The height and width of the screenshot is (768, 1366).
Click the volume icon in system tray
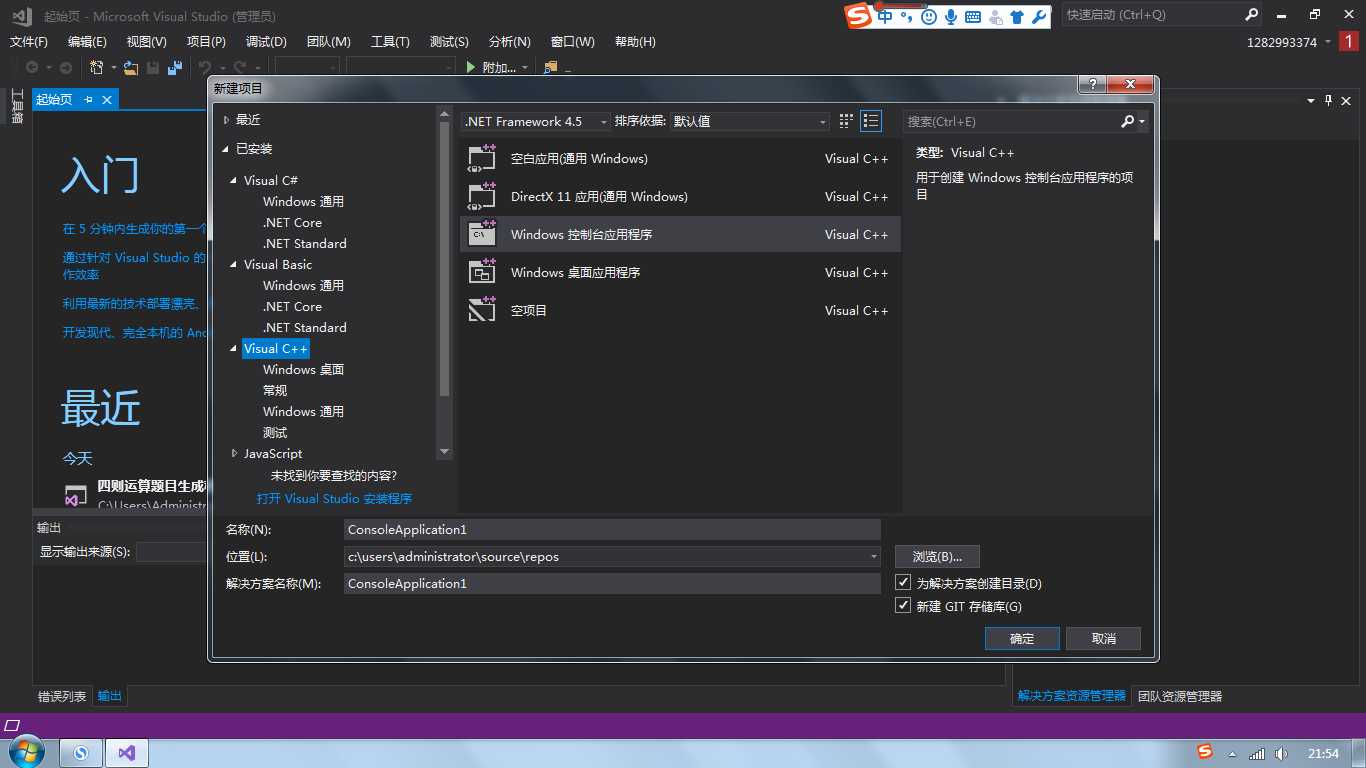click(1281, 753)
